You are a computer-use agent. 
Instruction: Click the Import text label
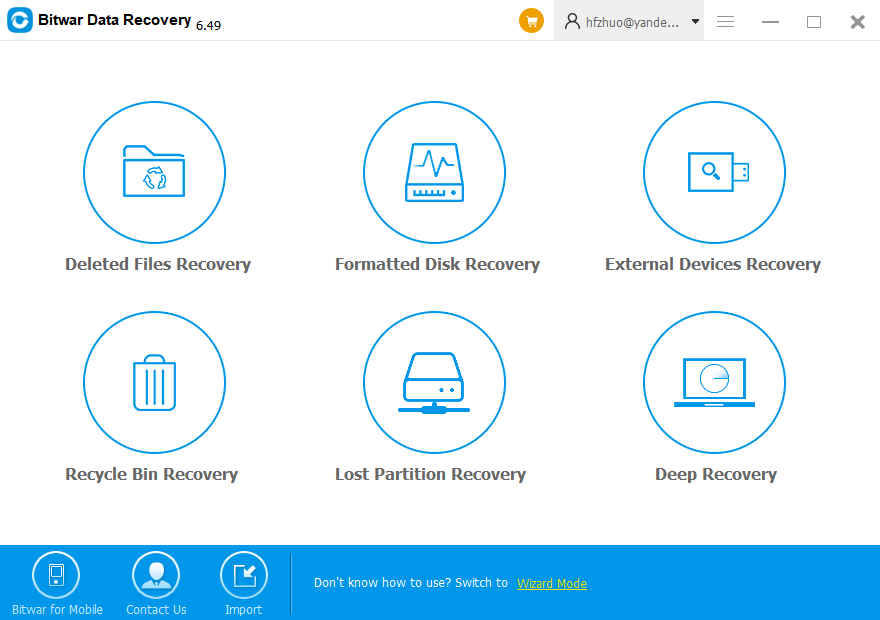pyautogui.click(x=244, y=609)
